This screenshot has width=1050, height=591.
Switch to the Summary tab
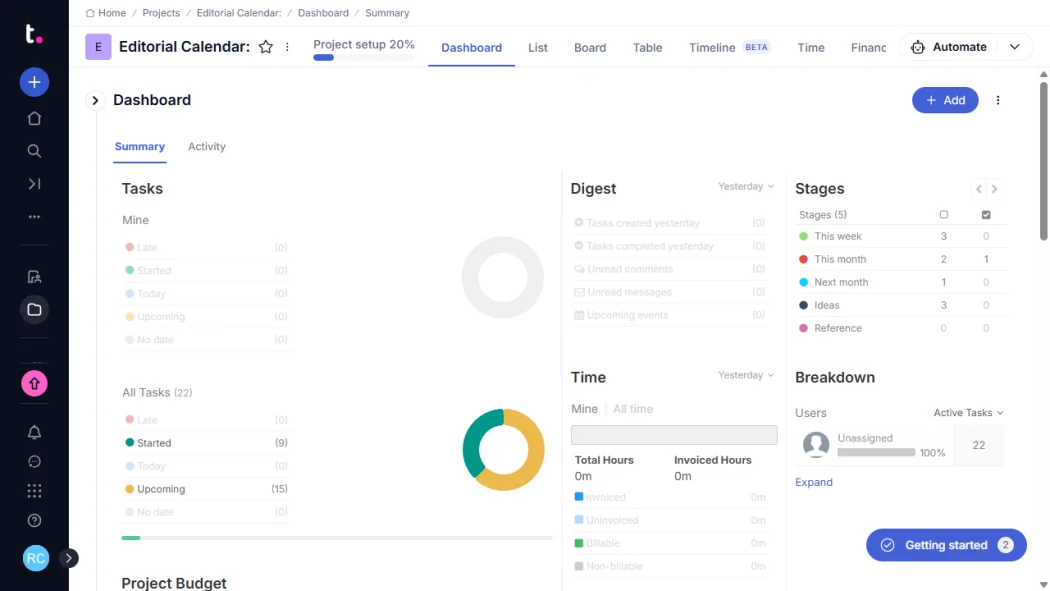coord(139,147)
